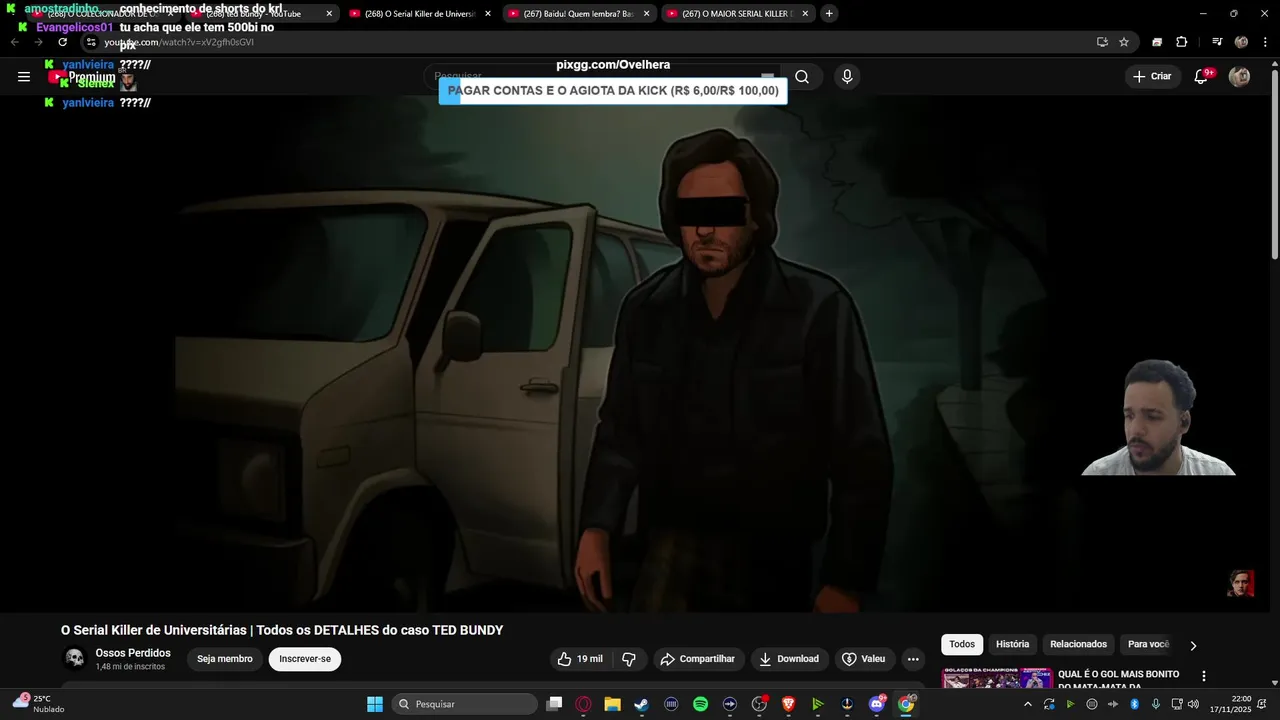Open Opera GX from the taskbar
The height and width of the screenshot is (720, 1280).
[x=584, y=704]
